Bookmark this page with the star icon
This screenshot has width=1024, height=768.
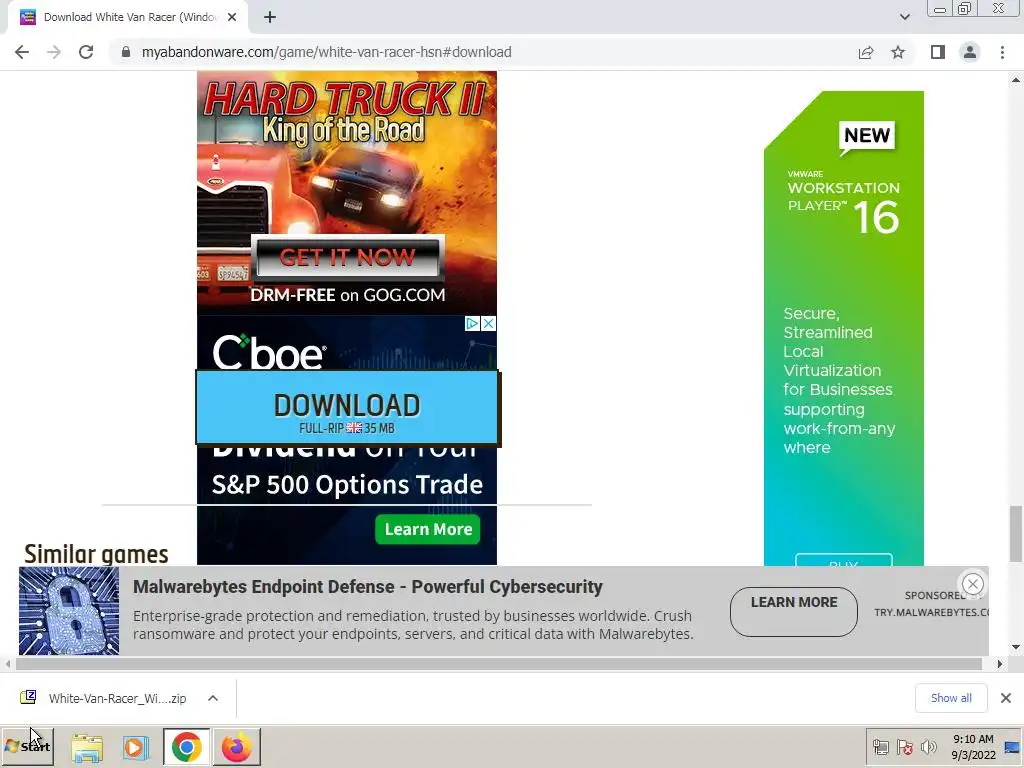coord(898,52)
